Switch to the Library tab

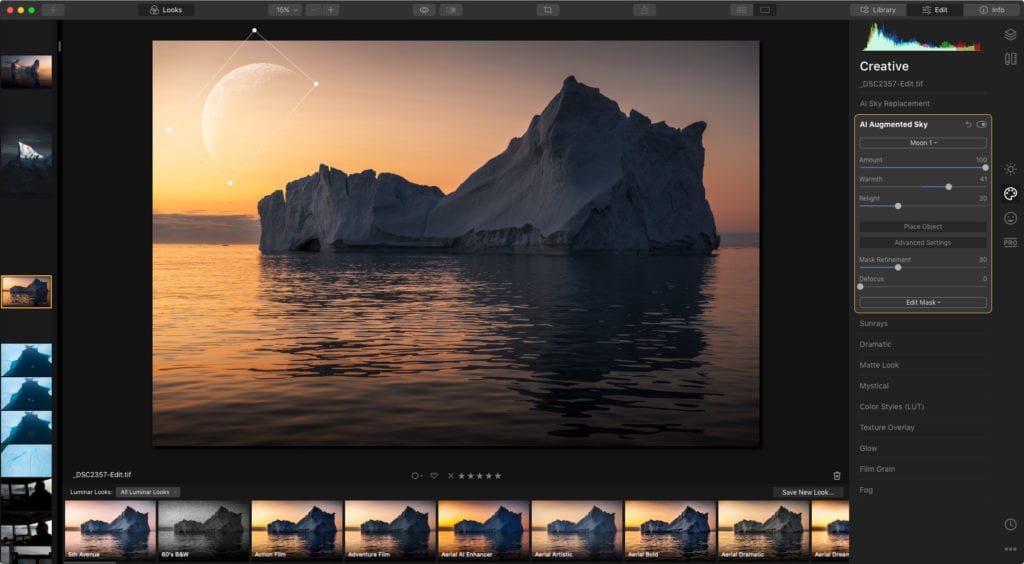pyautogui.click(x=877, y=10)
